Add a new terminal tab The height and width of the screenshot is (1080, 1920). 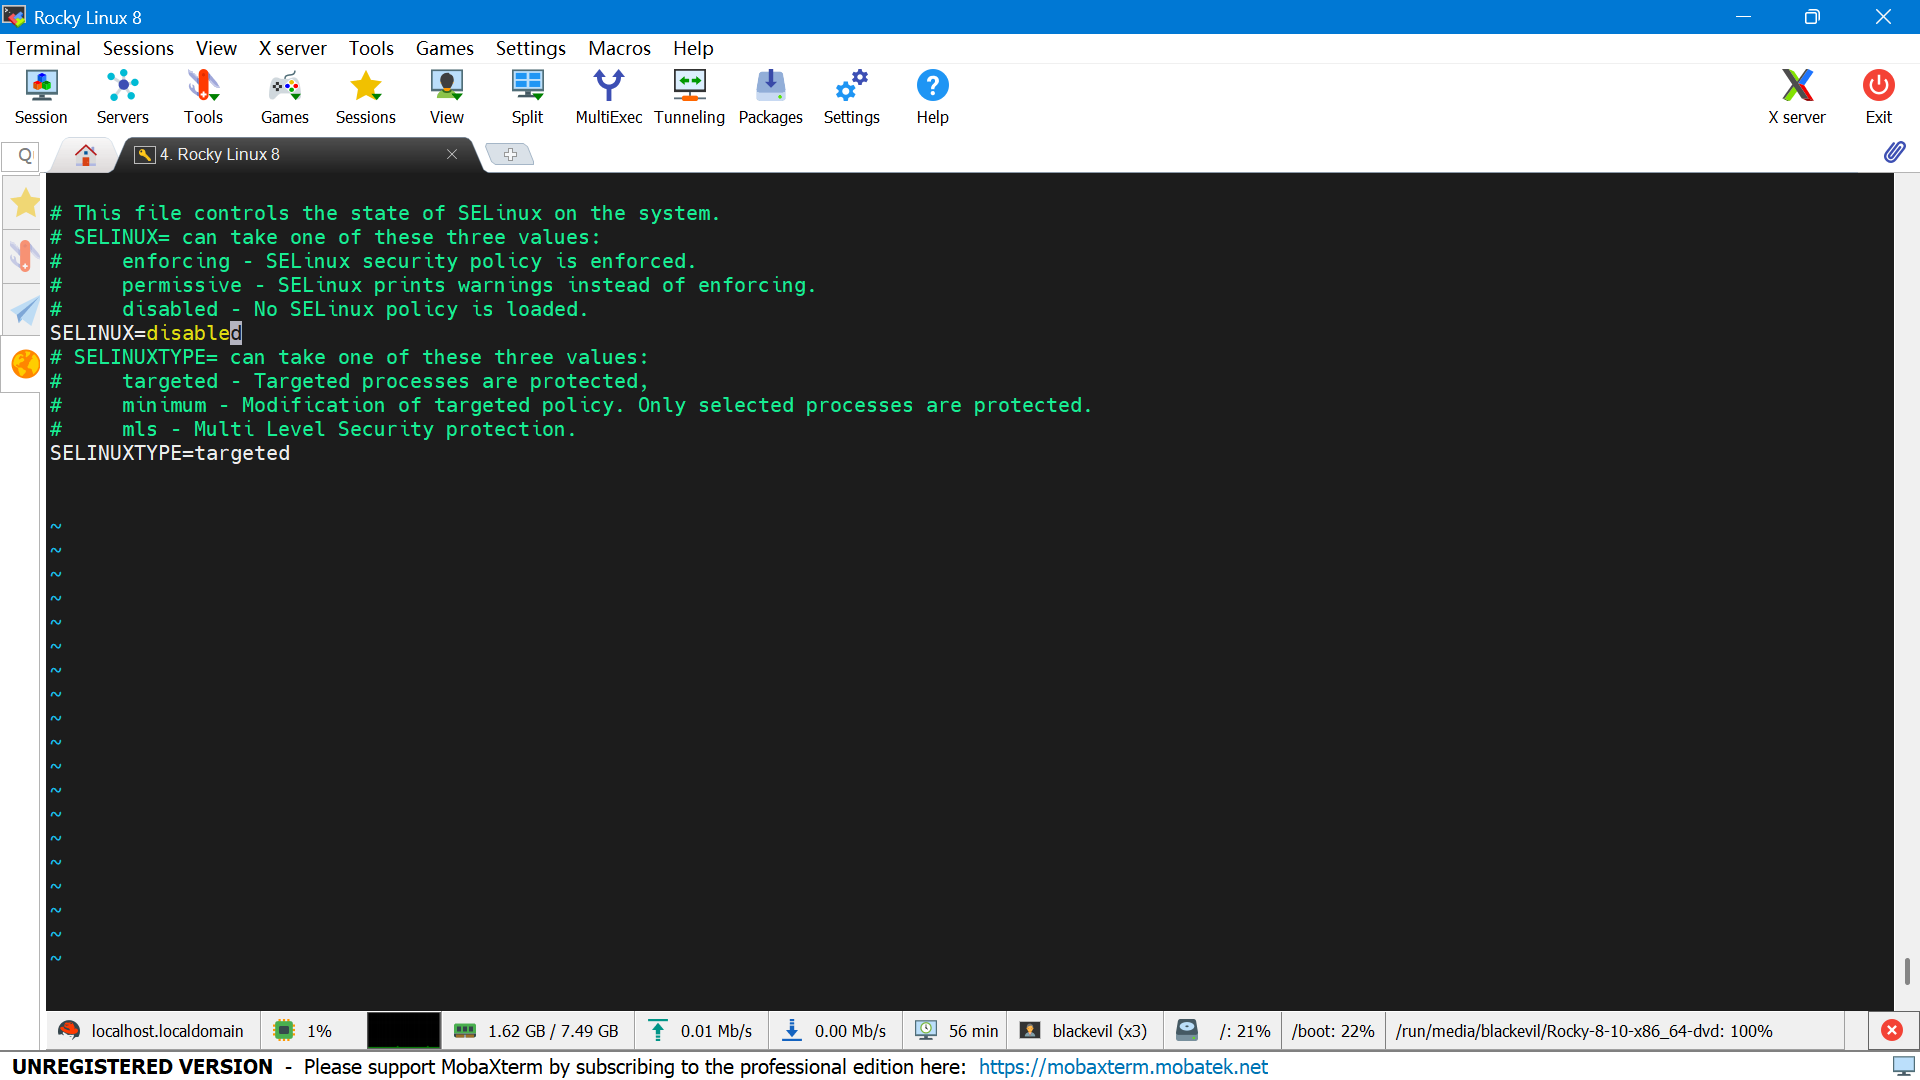[510, 154]
